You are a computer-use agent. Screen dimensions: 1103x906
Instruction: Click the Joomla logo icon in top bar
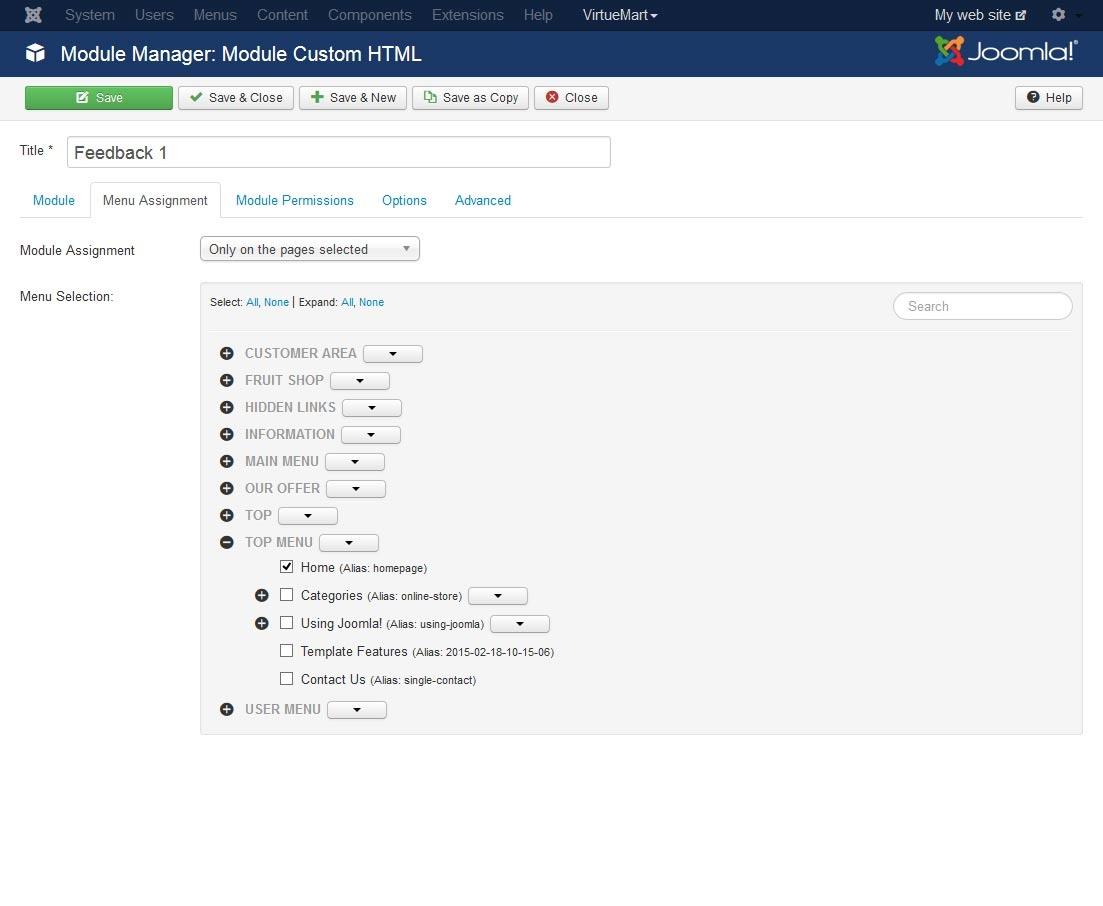pyautogui.click(x=33, y=15)
